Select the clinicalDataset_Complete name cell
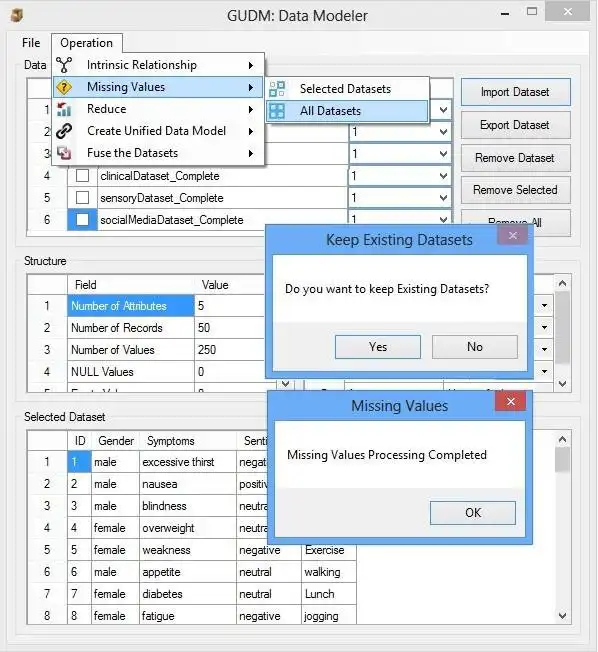Screen dimensions: 598x652 click(222, 176)
